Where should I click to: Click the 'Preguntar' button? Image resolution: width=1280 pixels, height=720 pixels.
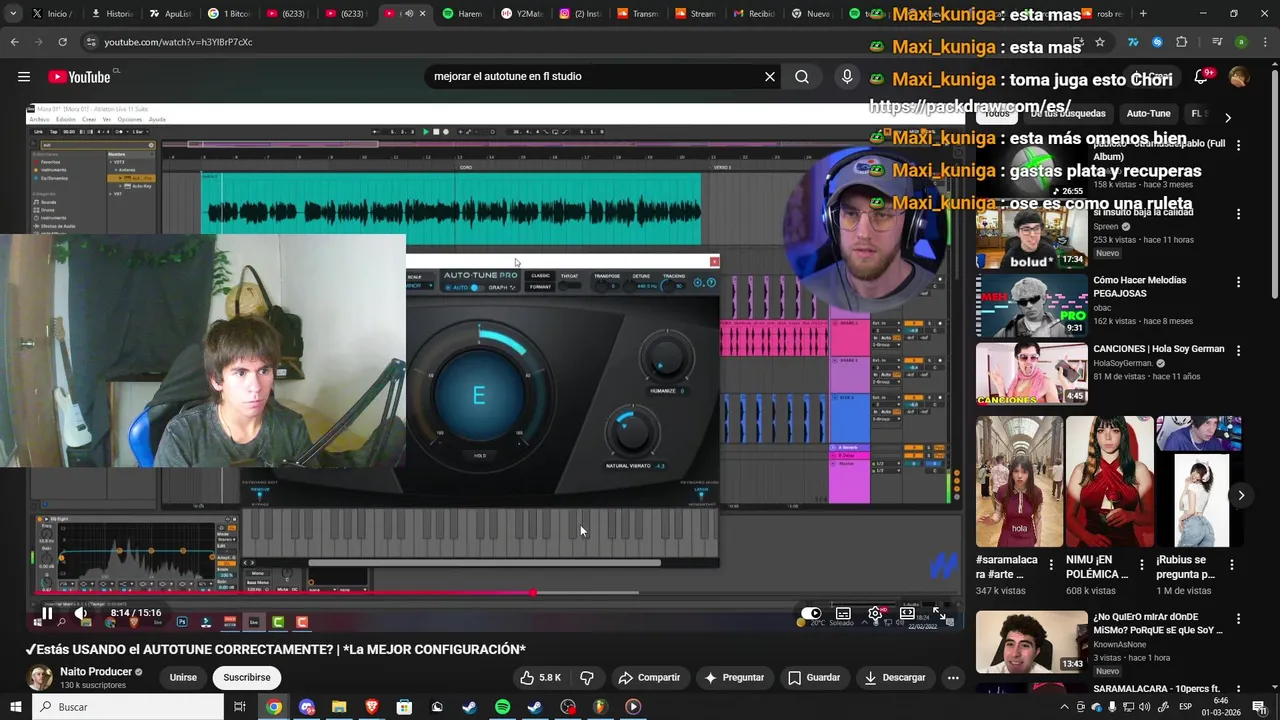point(734,677)
